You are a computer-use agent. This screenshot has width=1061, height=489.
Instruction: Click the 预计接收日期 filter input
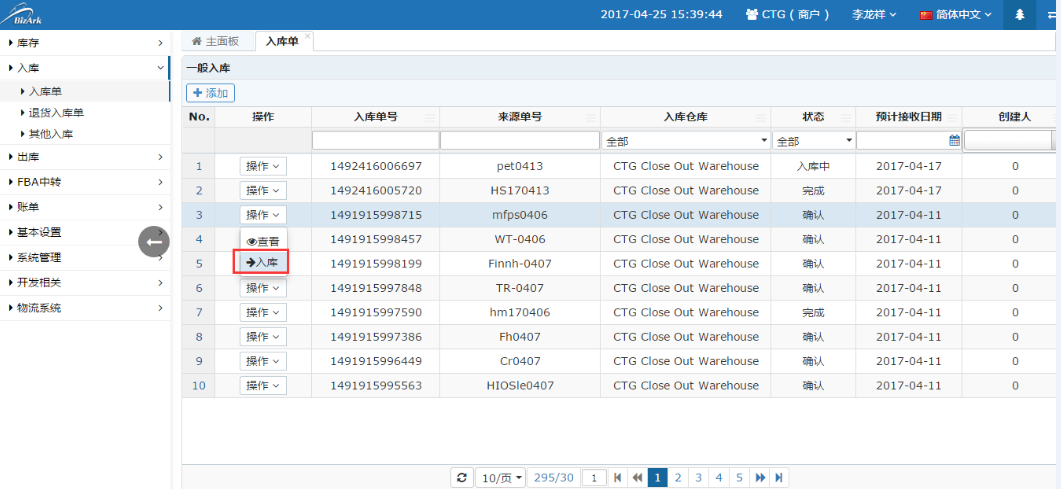pyautogui.click(x=909, y=141)
